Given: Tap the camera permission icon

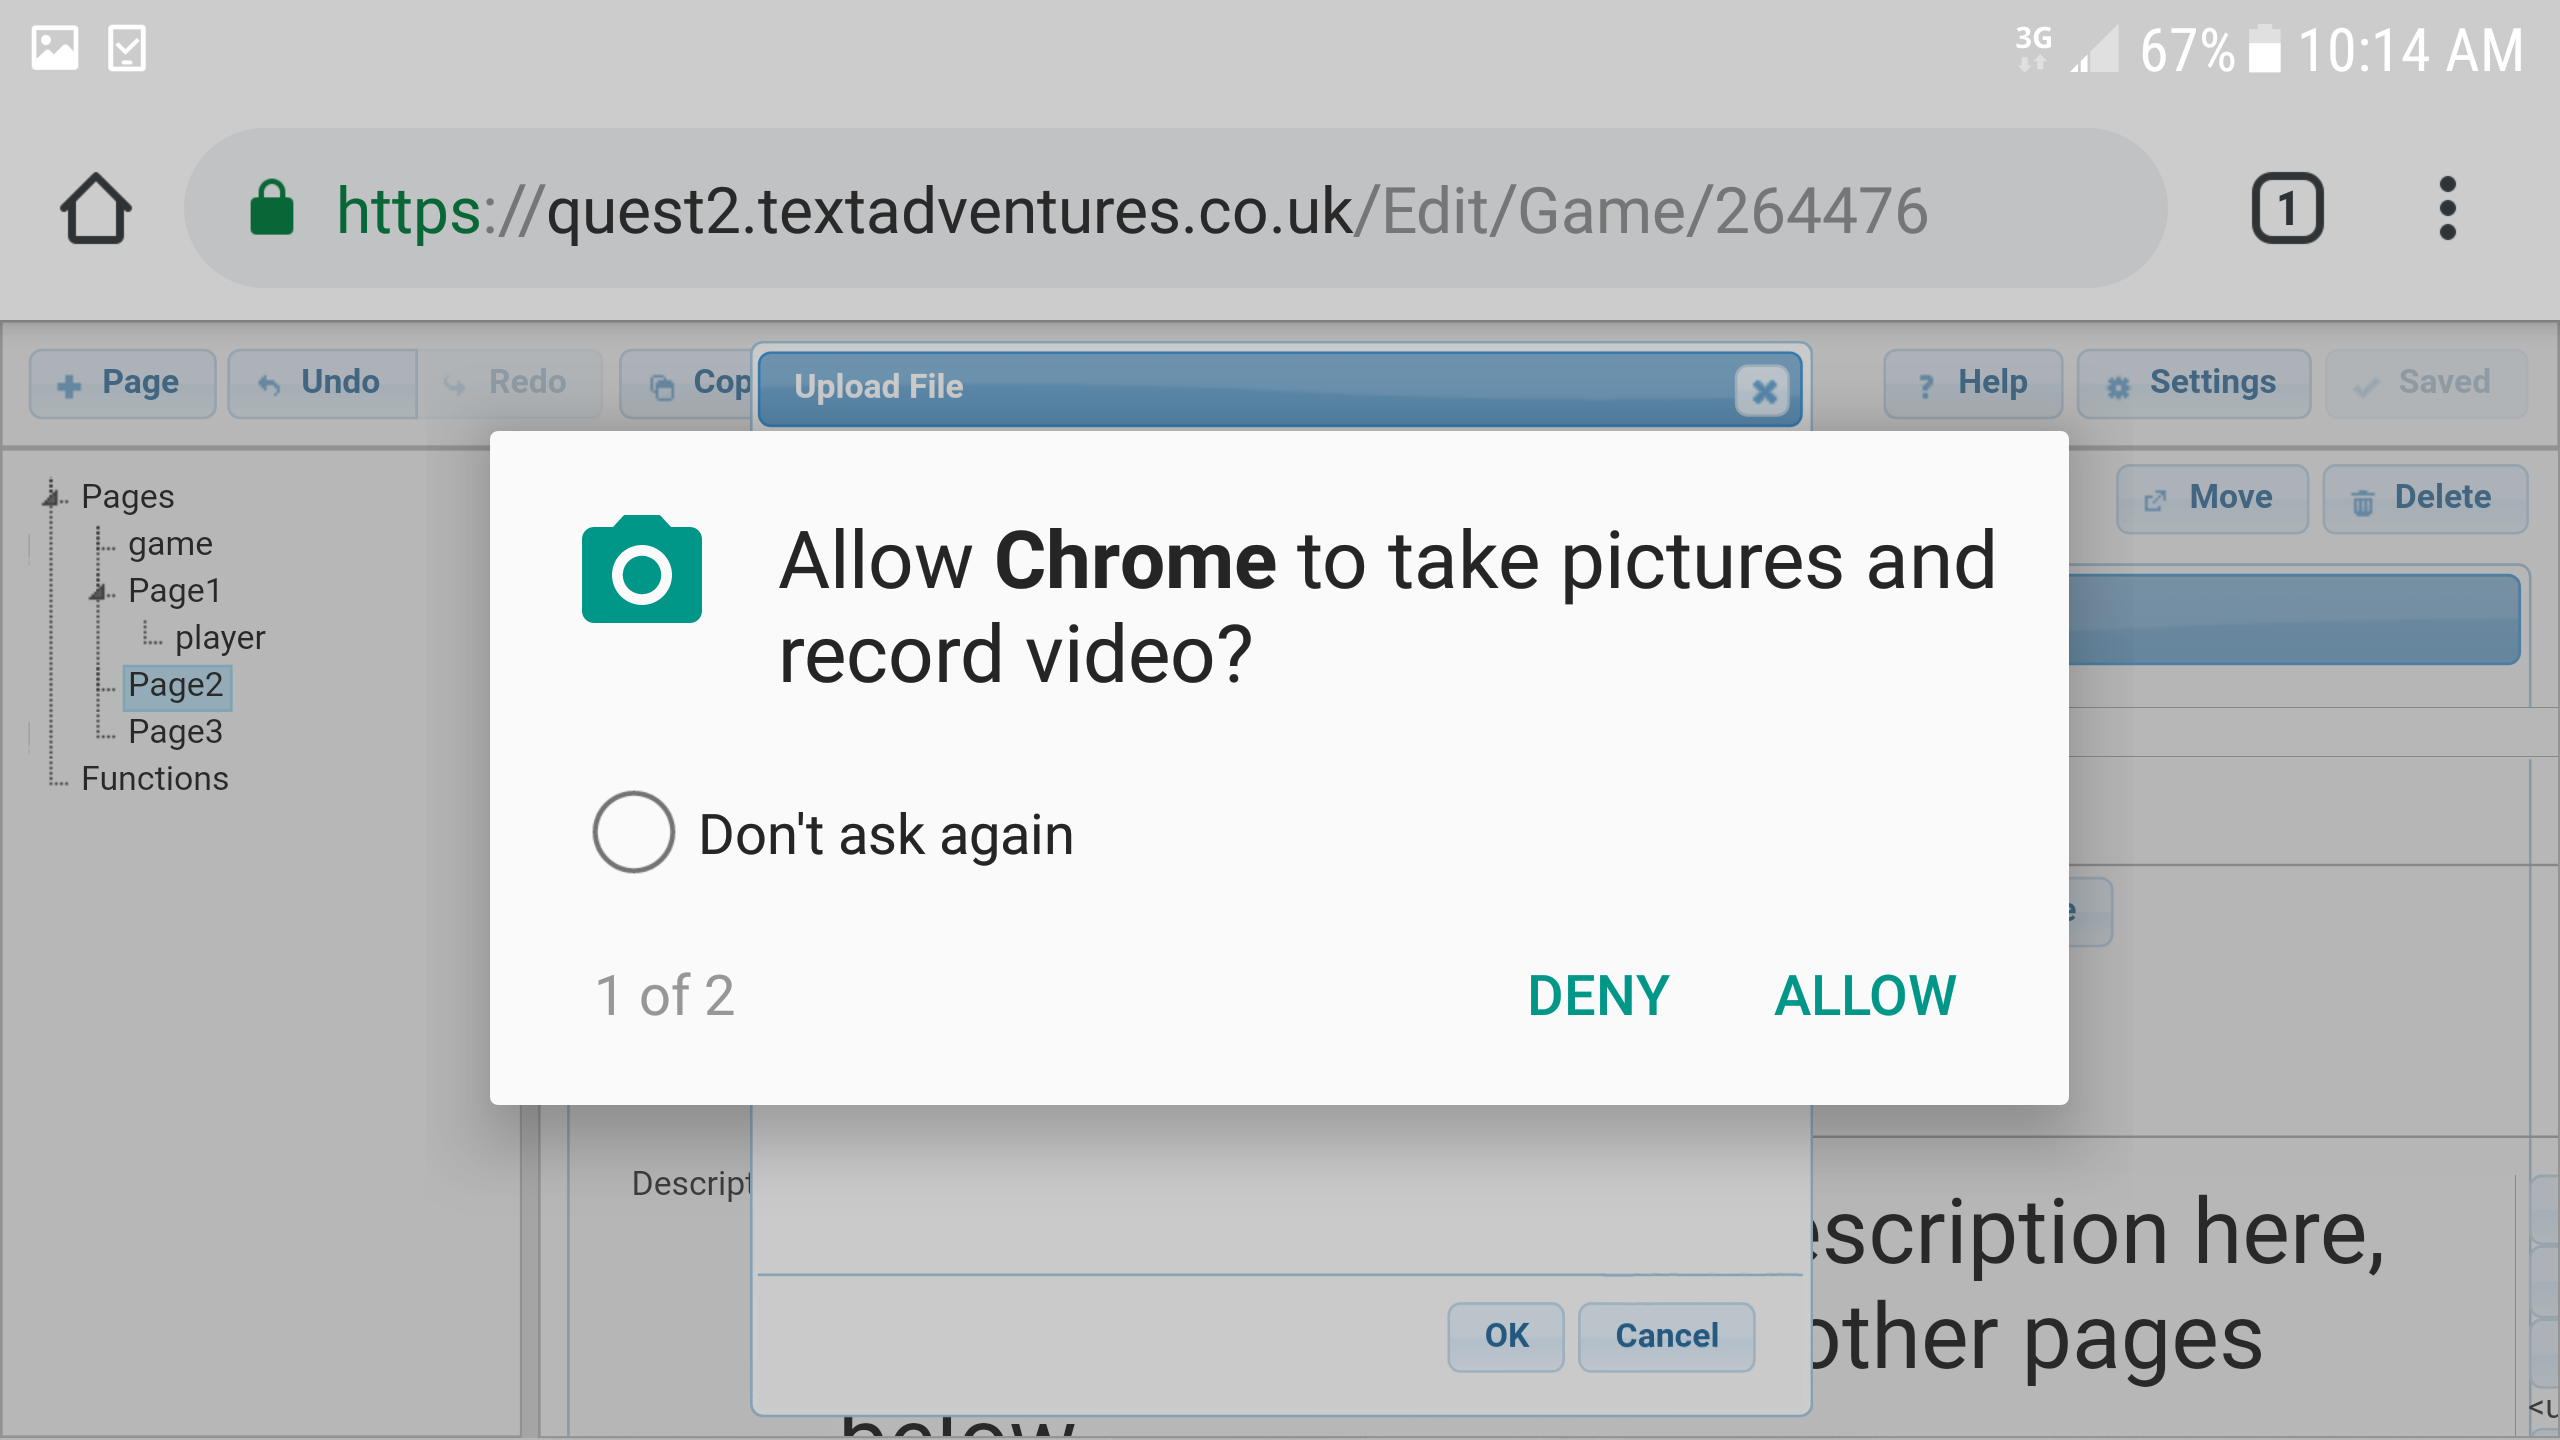Looking at the screenshot, I should pos(641,569).
